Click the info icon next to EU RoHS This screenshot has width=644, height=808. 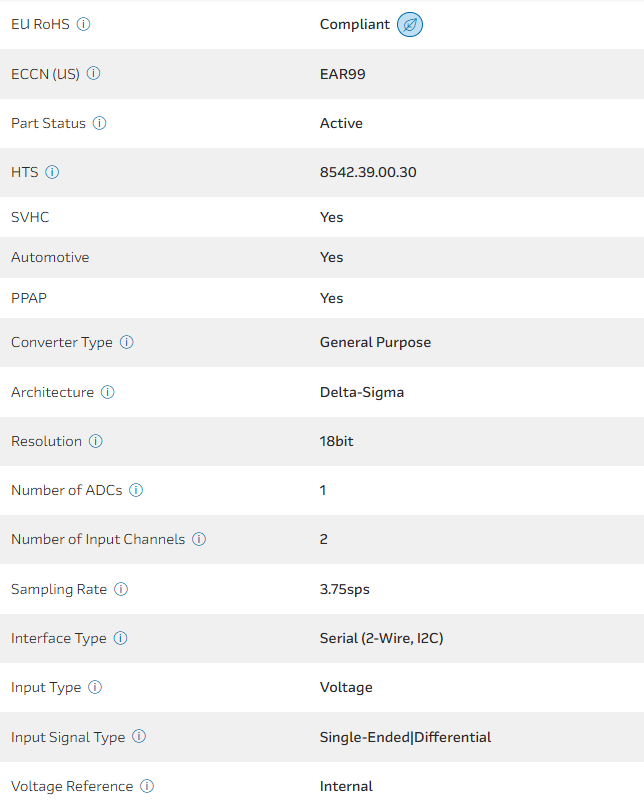(x=84, y=24)
